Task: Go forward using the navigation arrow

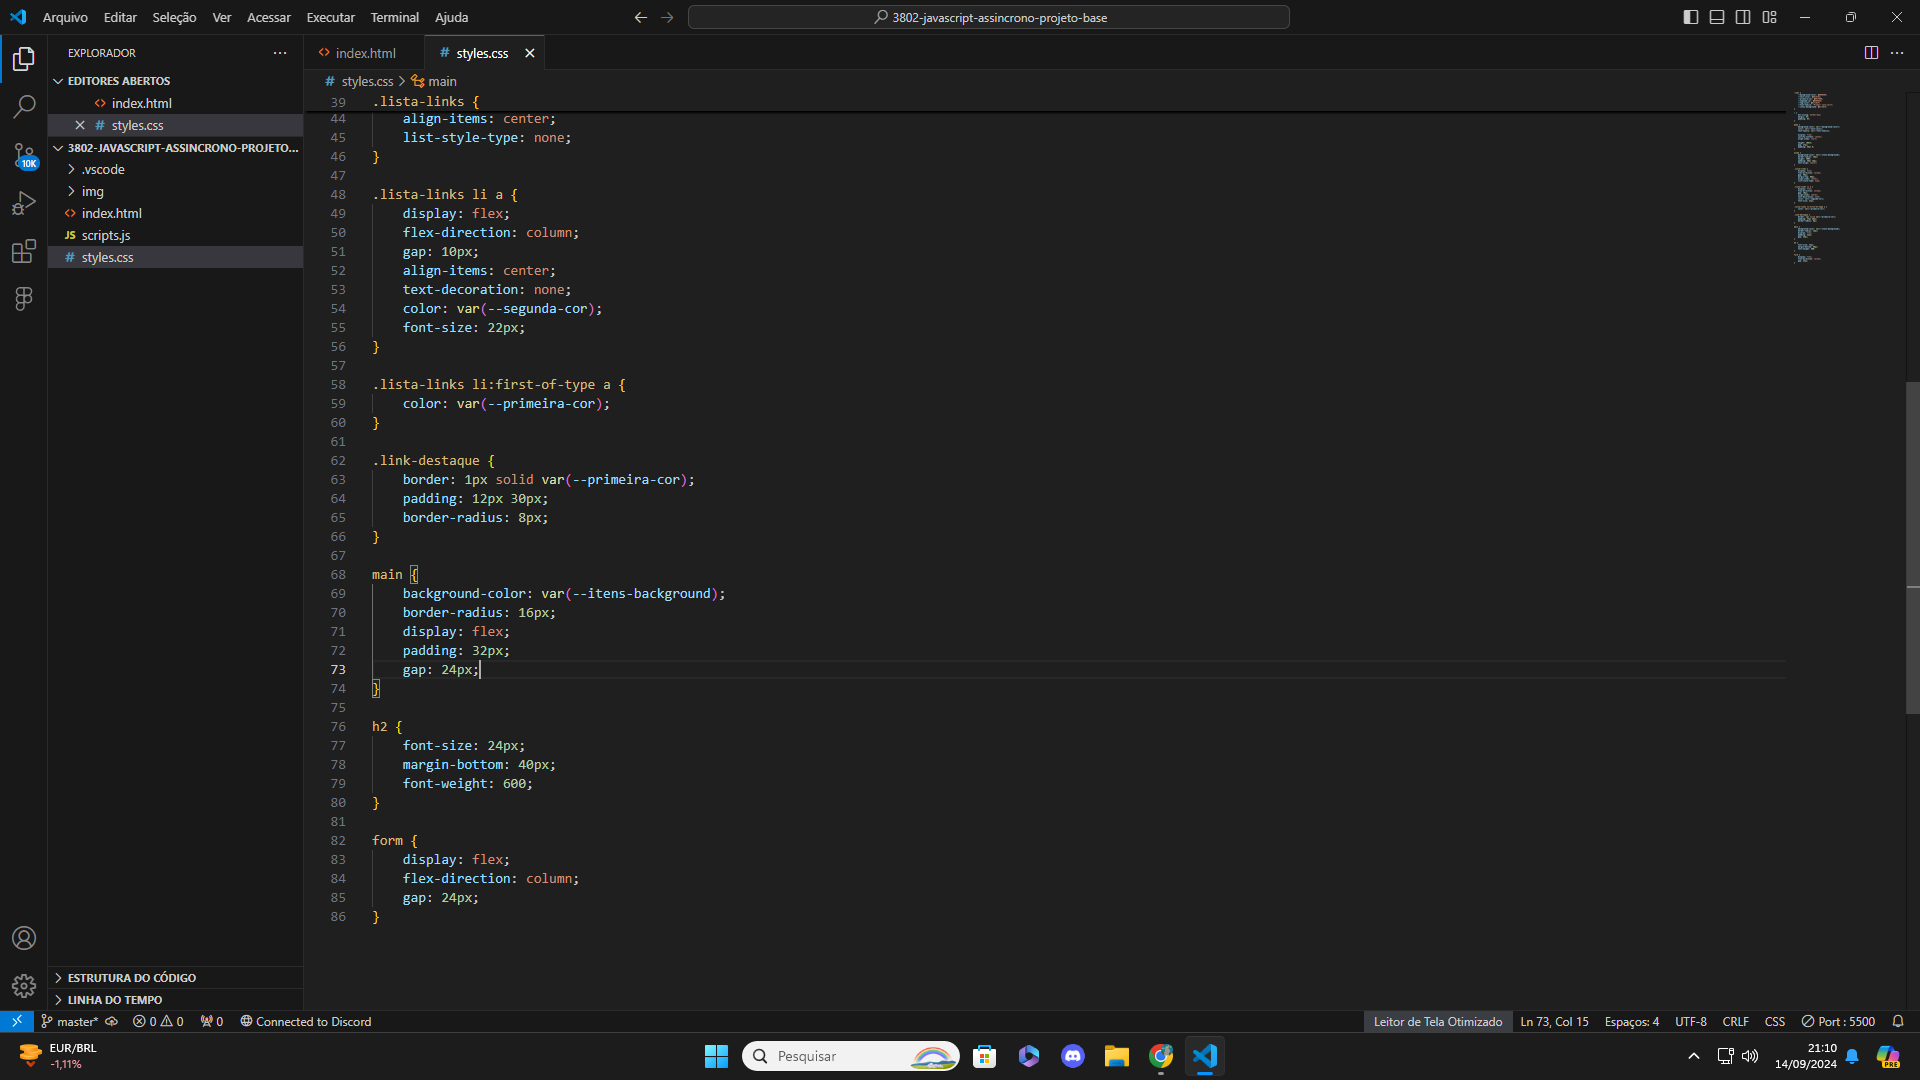Action: [x=667, y=17]
